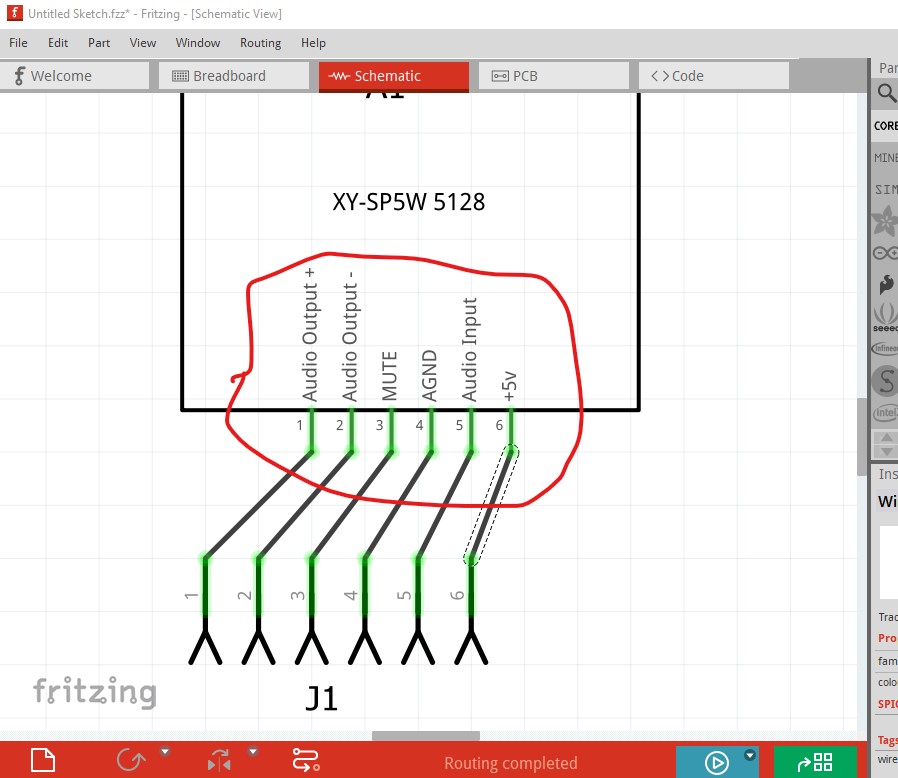Open the Rotate options dropdown arrow

click(x=165, y=751)
